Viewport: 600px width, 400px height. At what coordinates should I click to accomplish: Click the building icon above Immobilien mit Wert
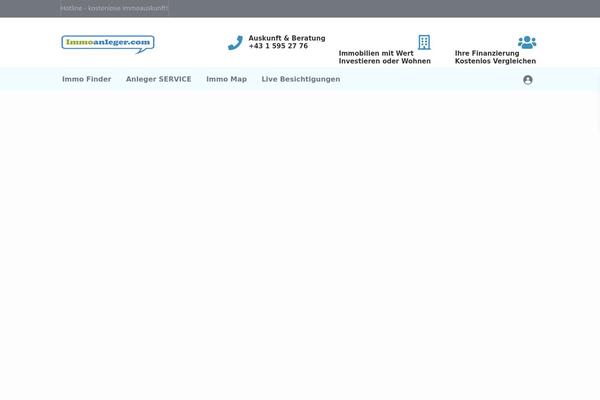click(x=424, y=42)
